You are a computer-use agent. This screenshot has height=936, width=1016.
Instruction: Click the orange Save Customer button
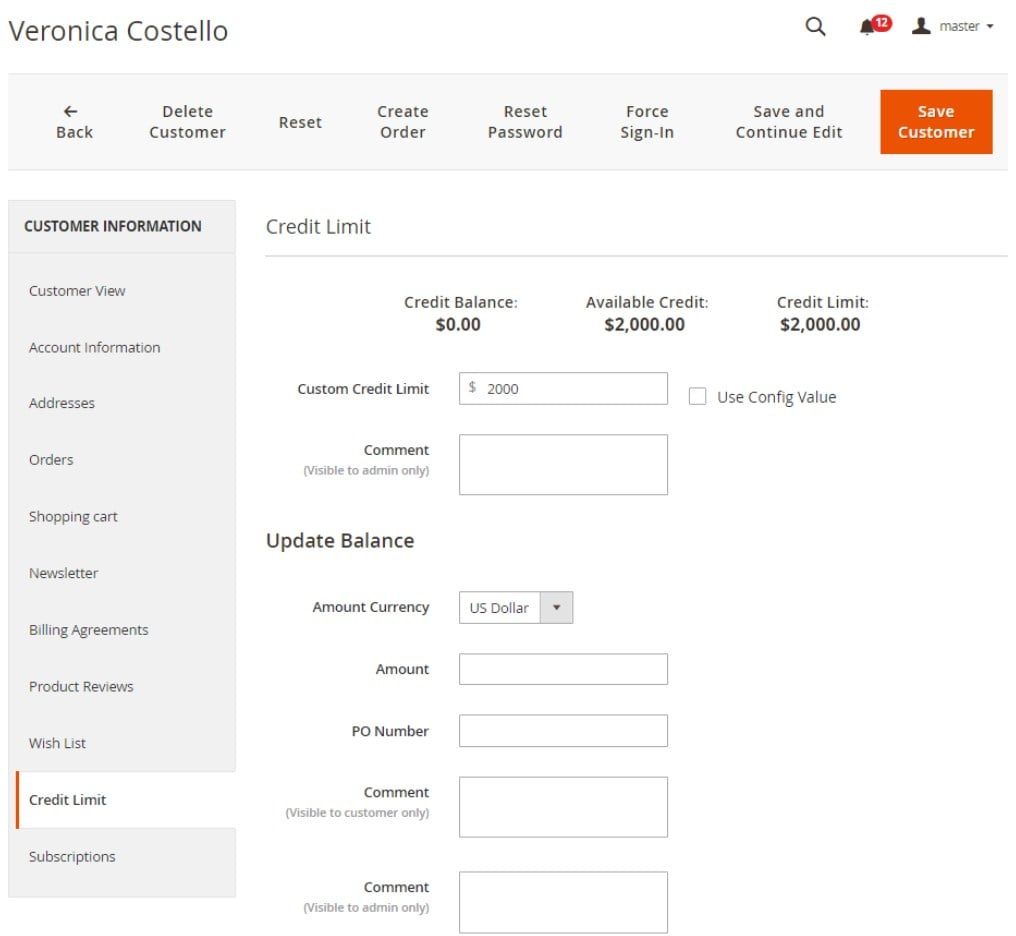tap(936, 122)
